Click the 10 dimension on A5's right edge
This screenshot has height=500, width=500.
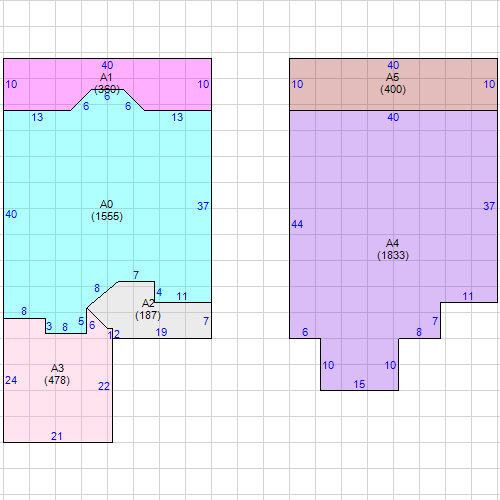pos(489,84)
